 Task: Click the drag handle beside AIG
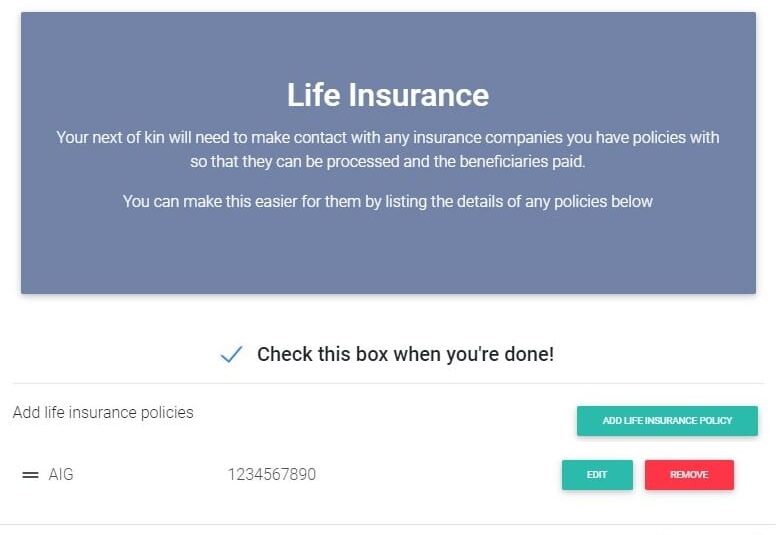click(30, 475)
